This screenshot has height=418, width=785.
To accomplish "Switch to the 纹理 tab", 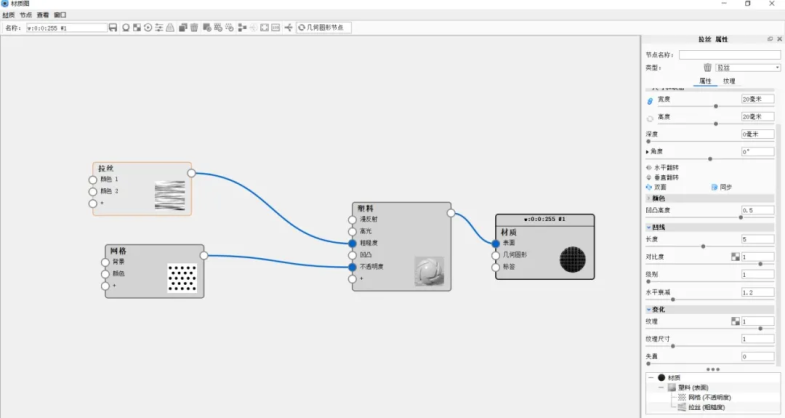I will click(729, 81).
